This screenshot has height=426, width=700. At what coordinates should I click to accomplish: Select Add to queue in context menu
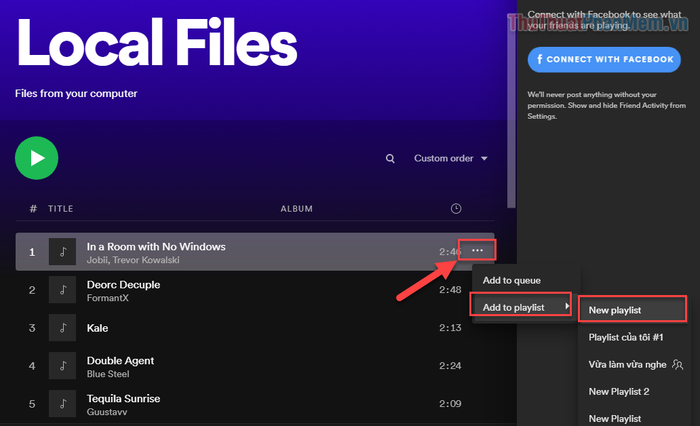click(x=512, y=280)
